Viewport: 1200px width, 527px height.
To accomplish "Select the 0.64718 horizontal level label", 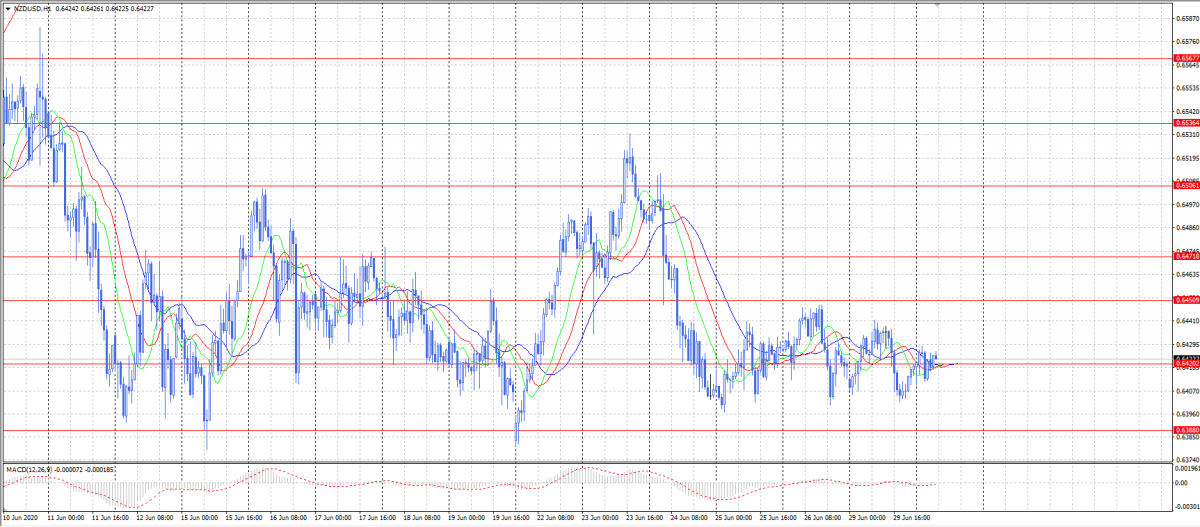I will pos(1186,256).
